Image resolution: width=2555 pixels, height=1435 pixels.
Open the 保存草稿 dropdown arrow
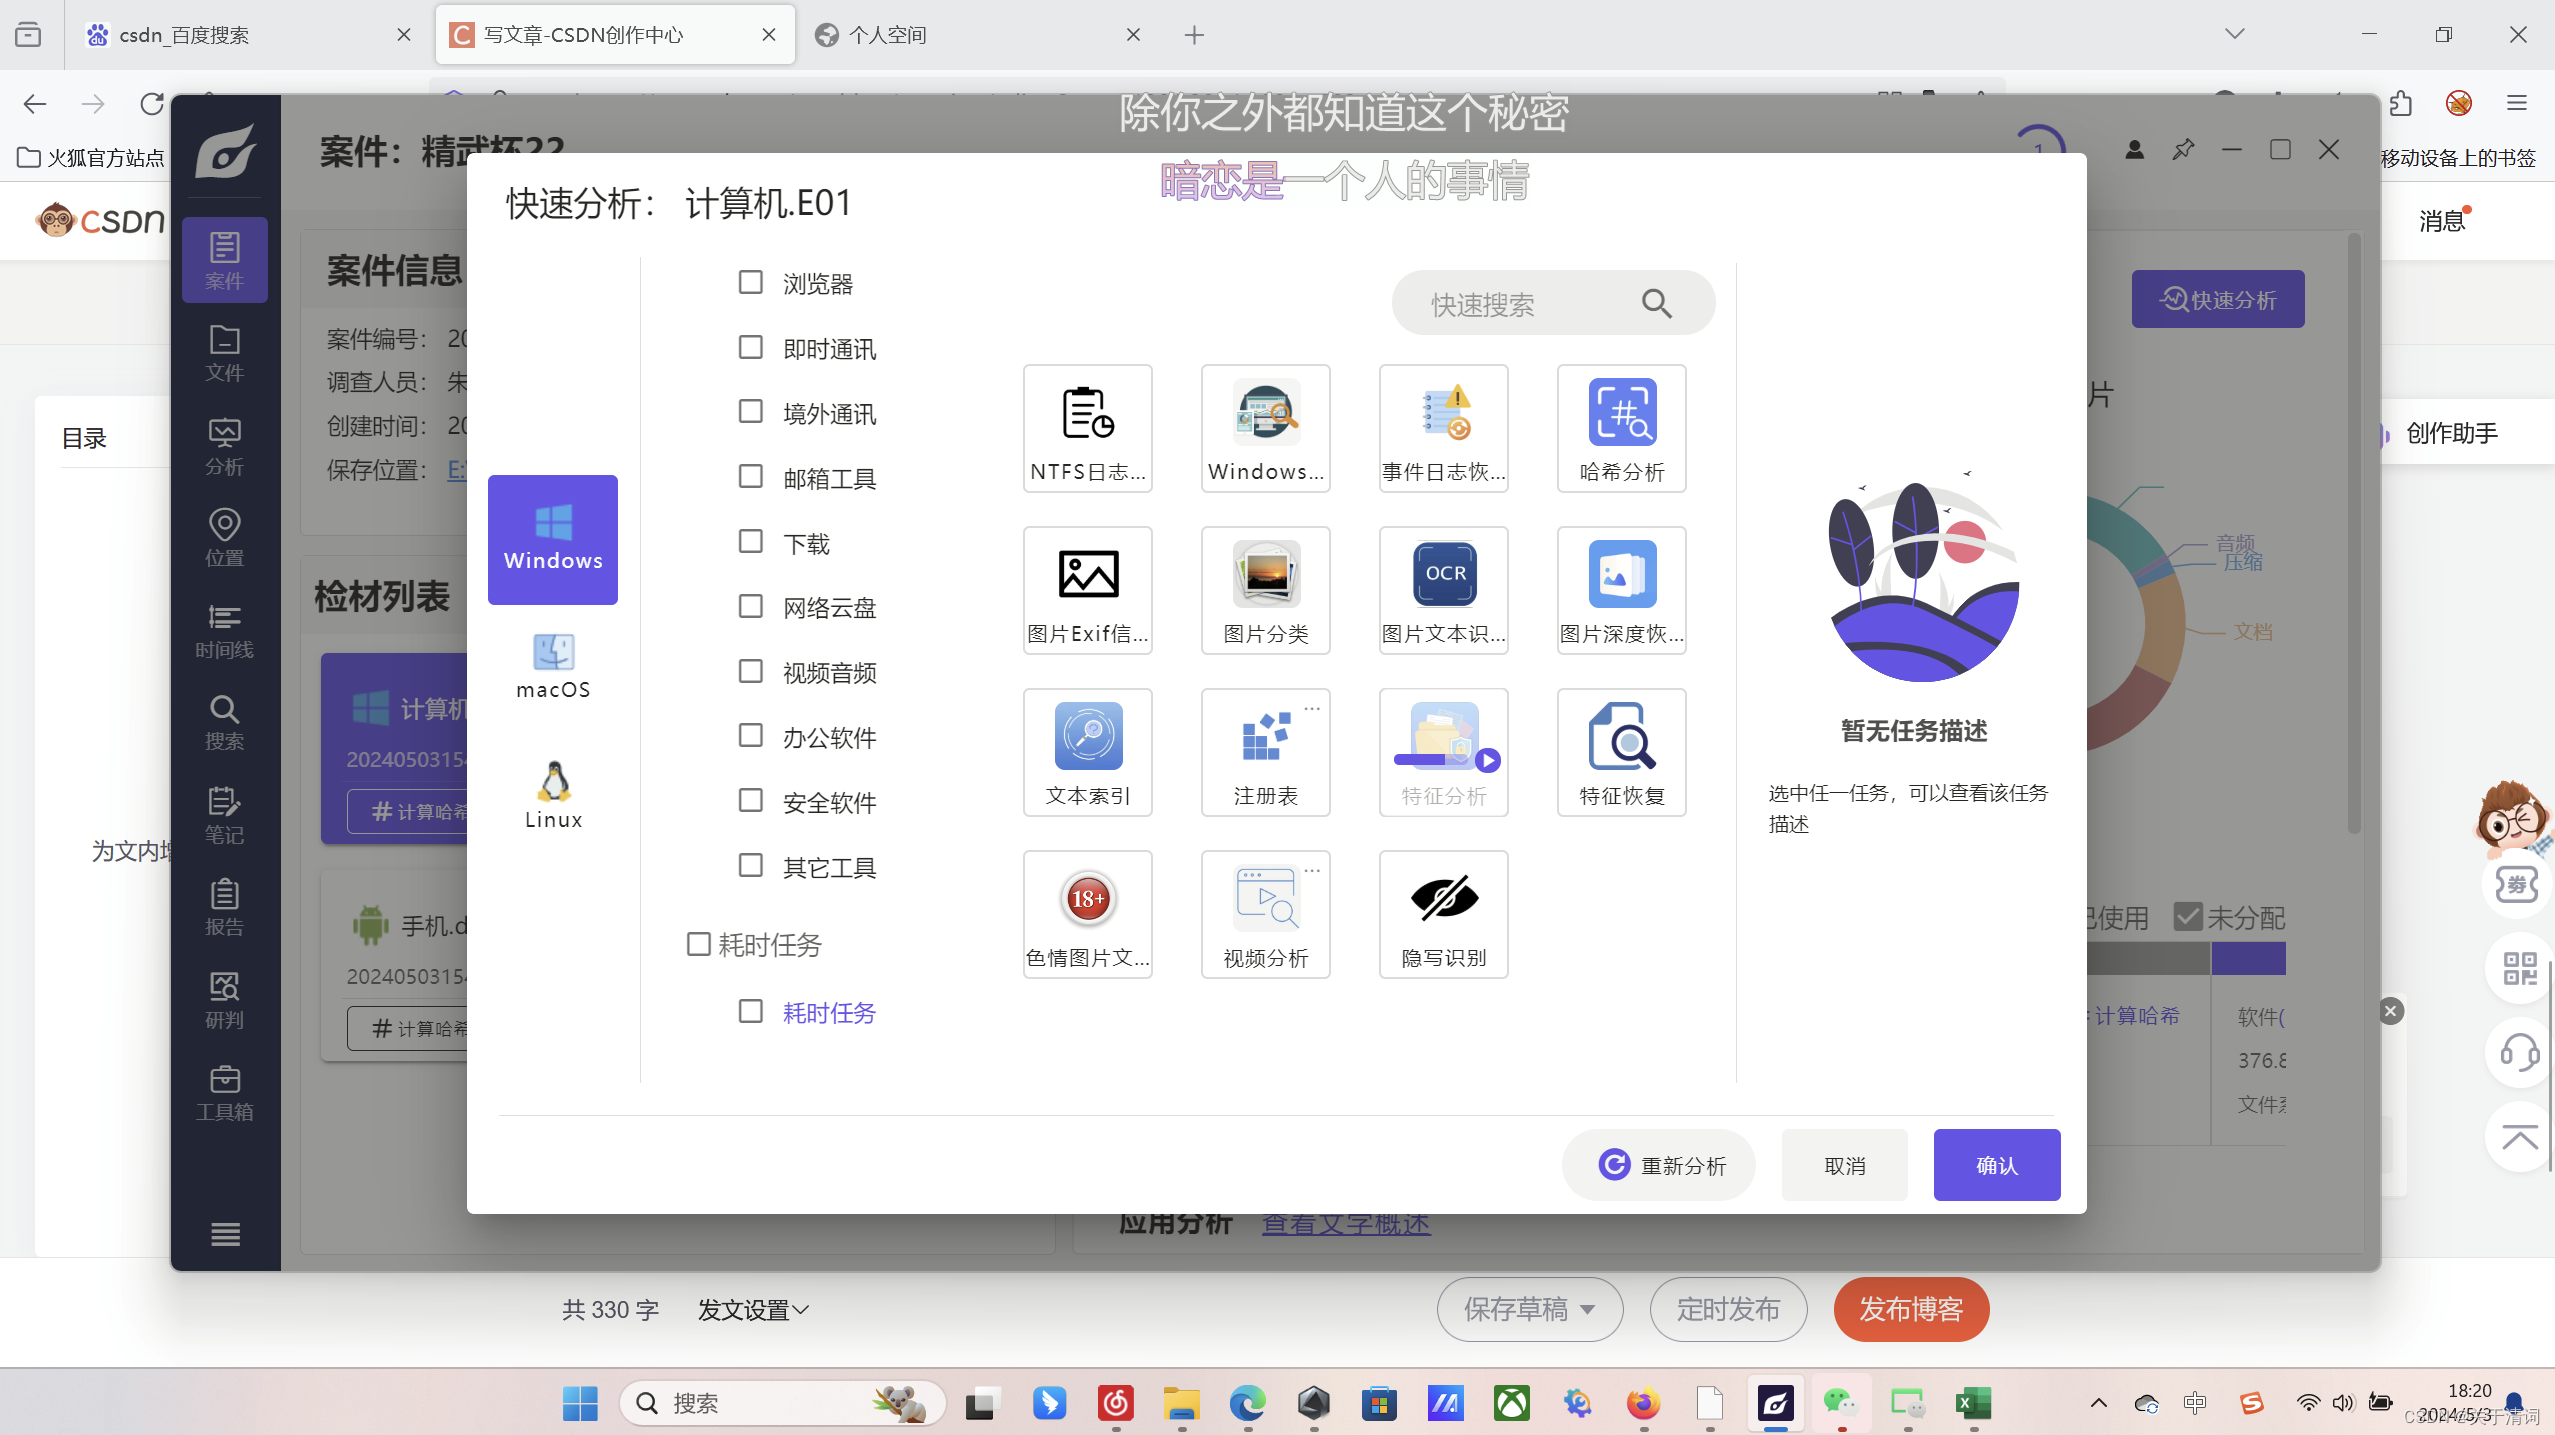[1587, 1310]
